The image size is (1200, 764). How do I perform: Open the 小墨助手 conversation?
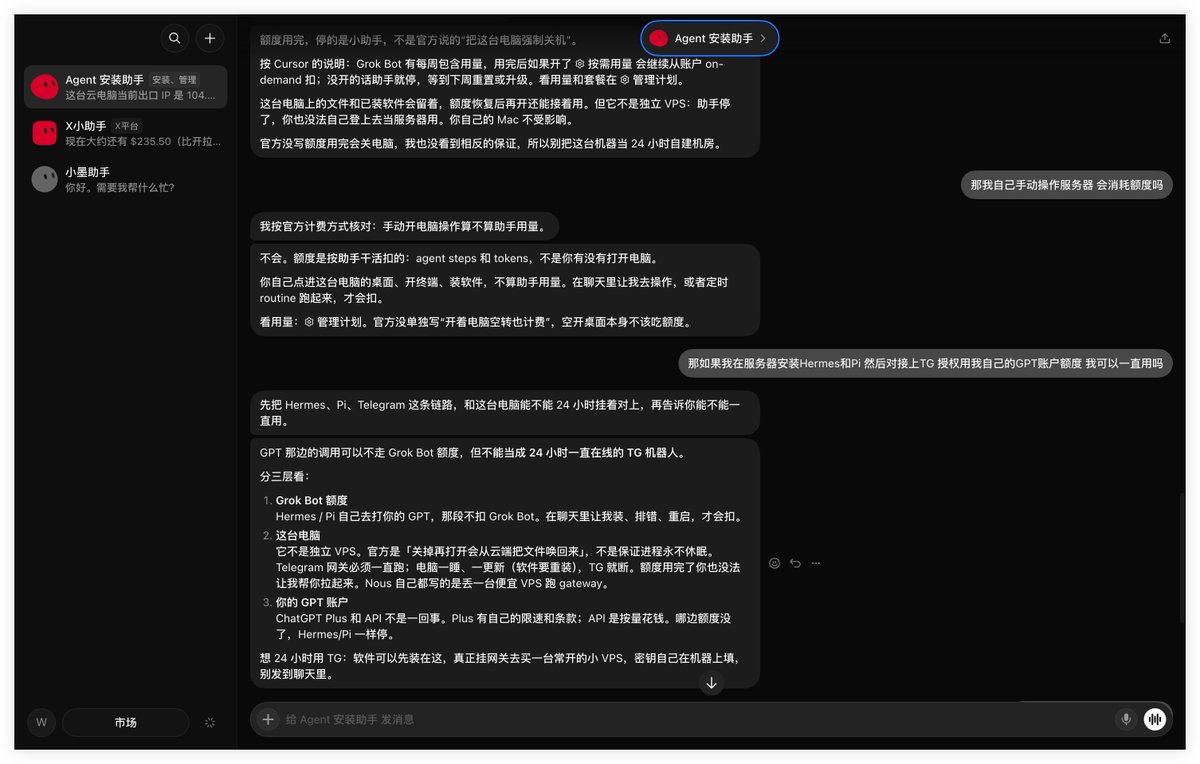126,179
